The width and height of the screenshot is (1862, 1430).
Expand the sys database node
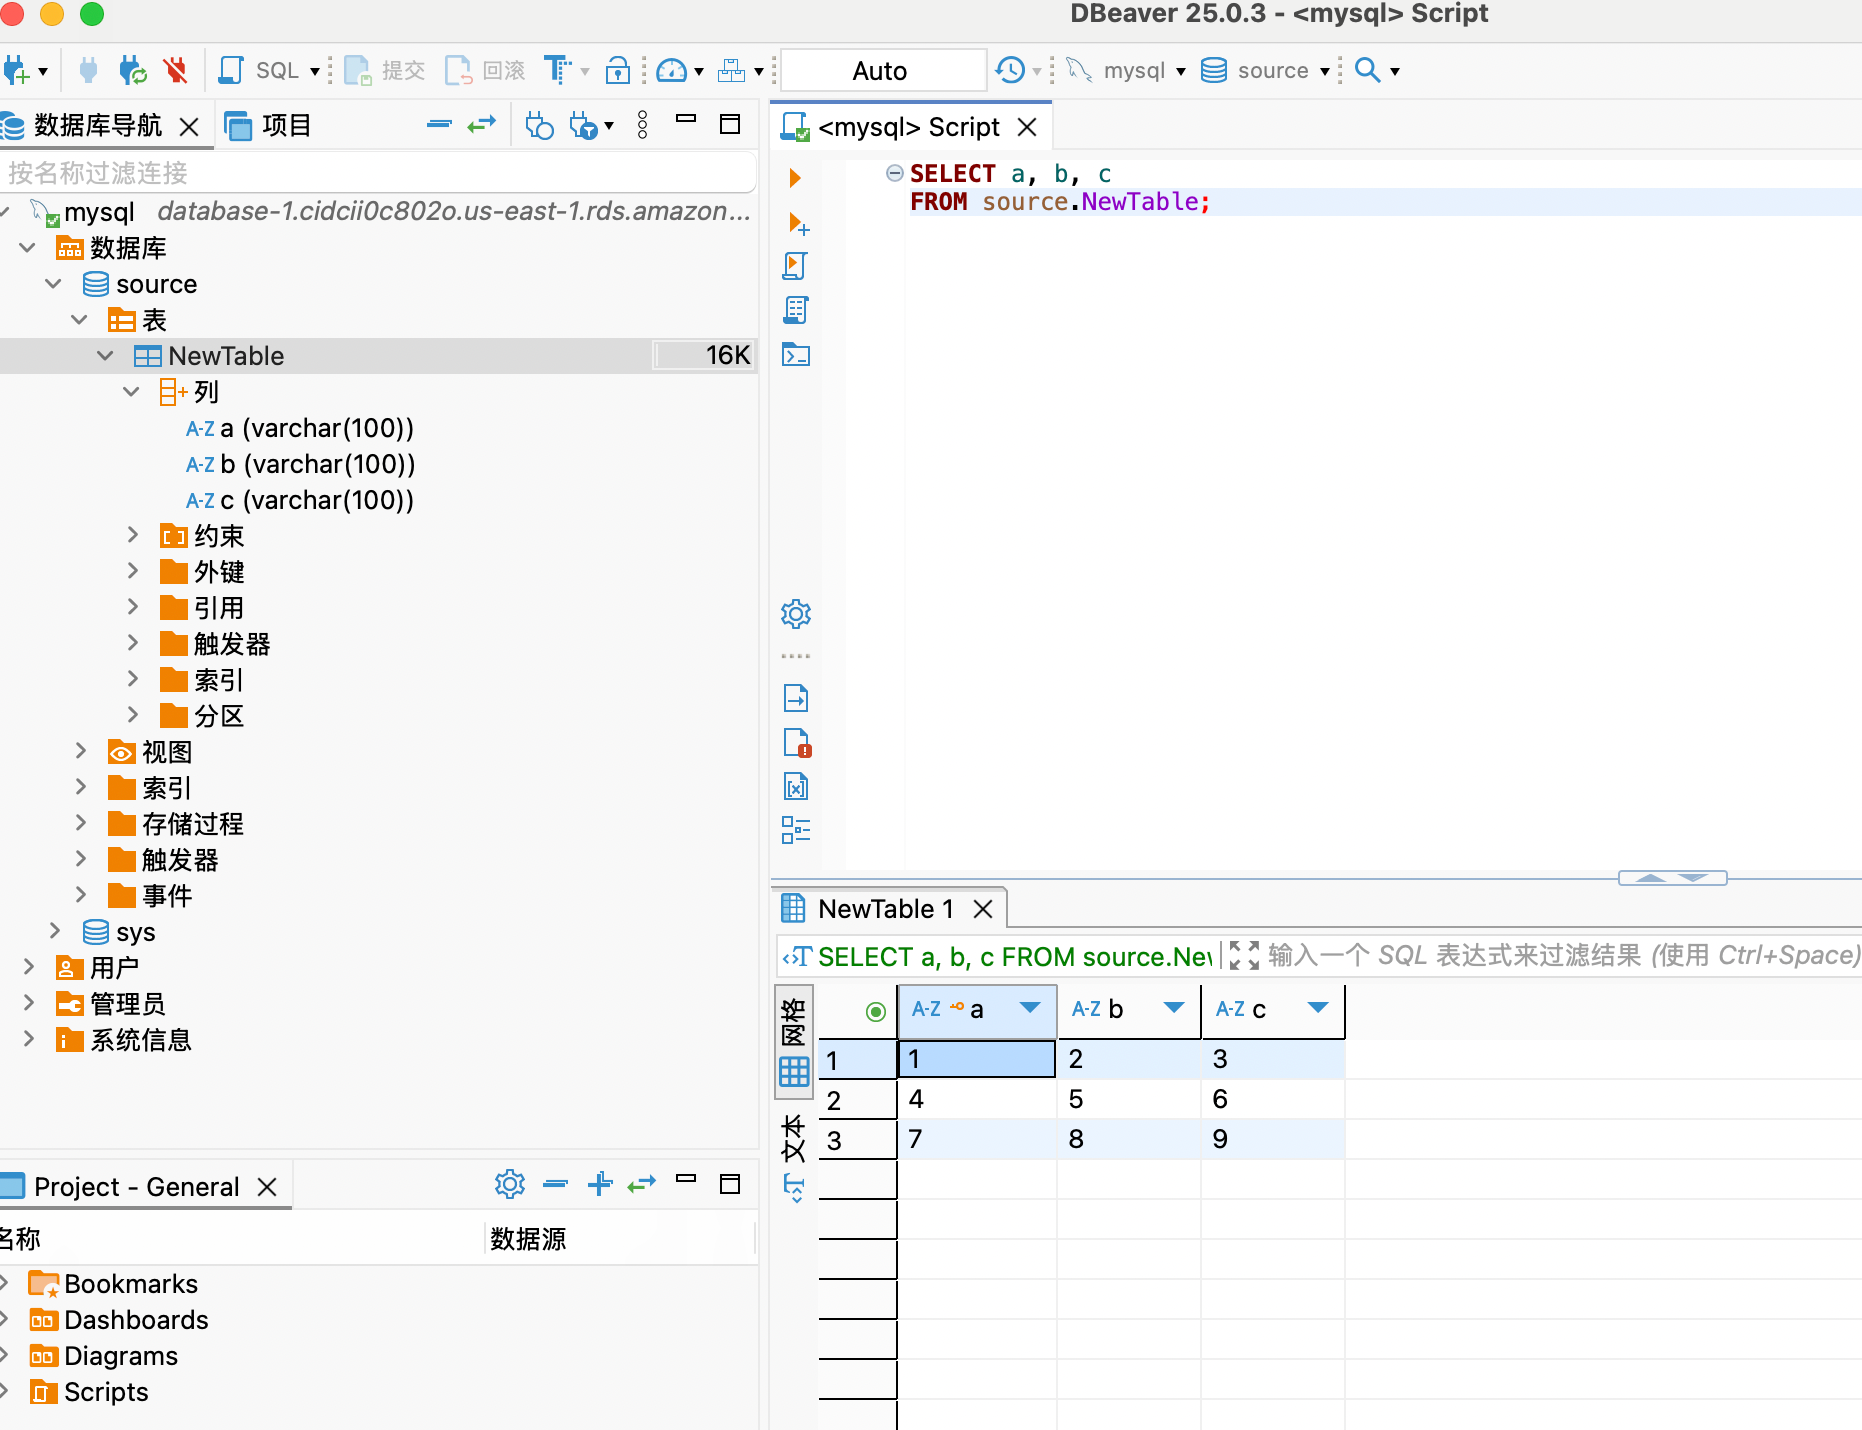point(54,932)
